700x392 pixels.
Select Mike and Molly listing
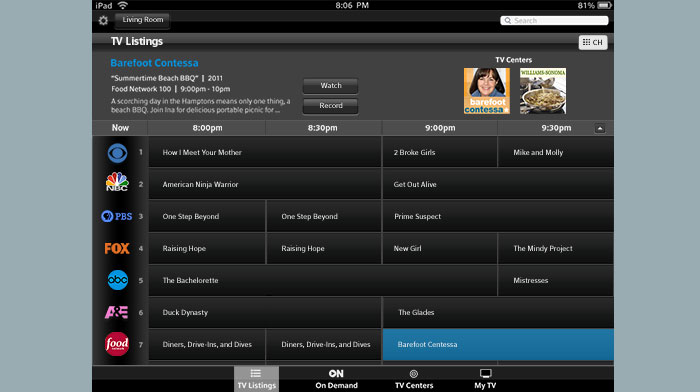pyautogui.click(x=556, y=152)
